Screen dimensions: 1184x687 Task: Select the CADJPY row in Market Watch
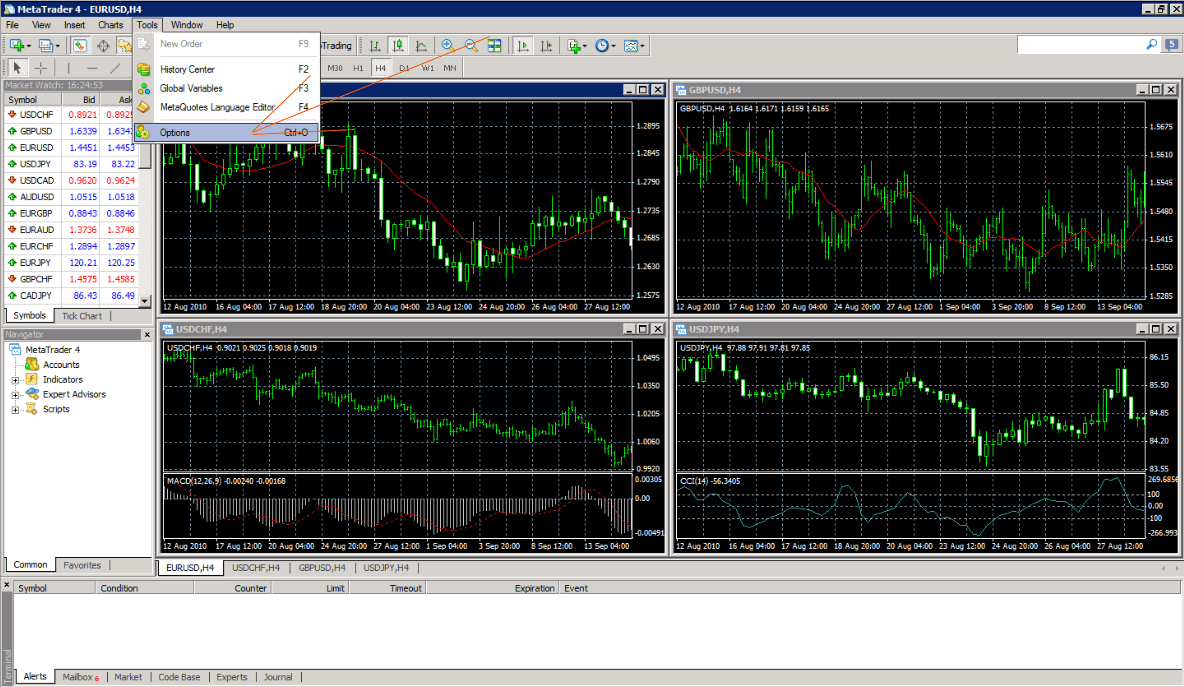pos(72,296)
